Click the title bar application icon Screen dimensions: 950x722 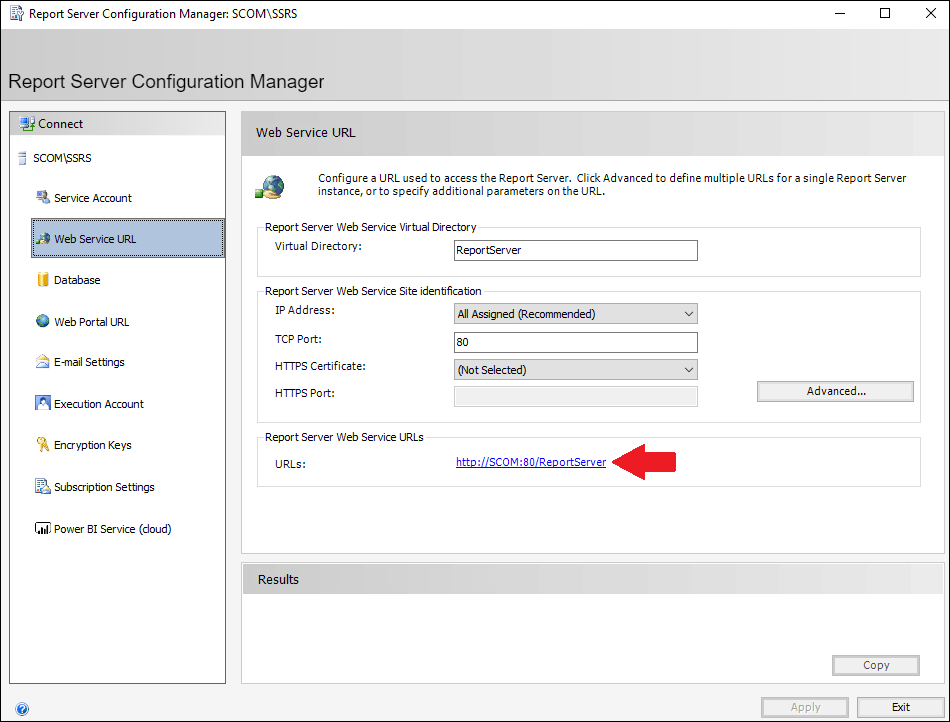[x=16, y=13]
